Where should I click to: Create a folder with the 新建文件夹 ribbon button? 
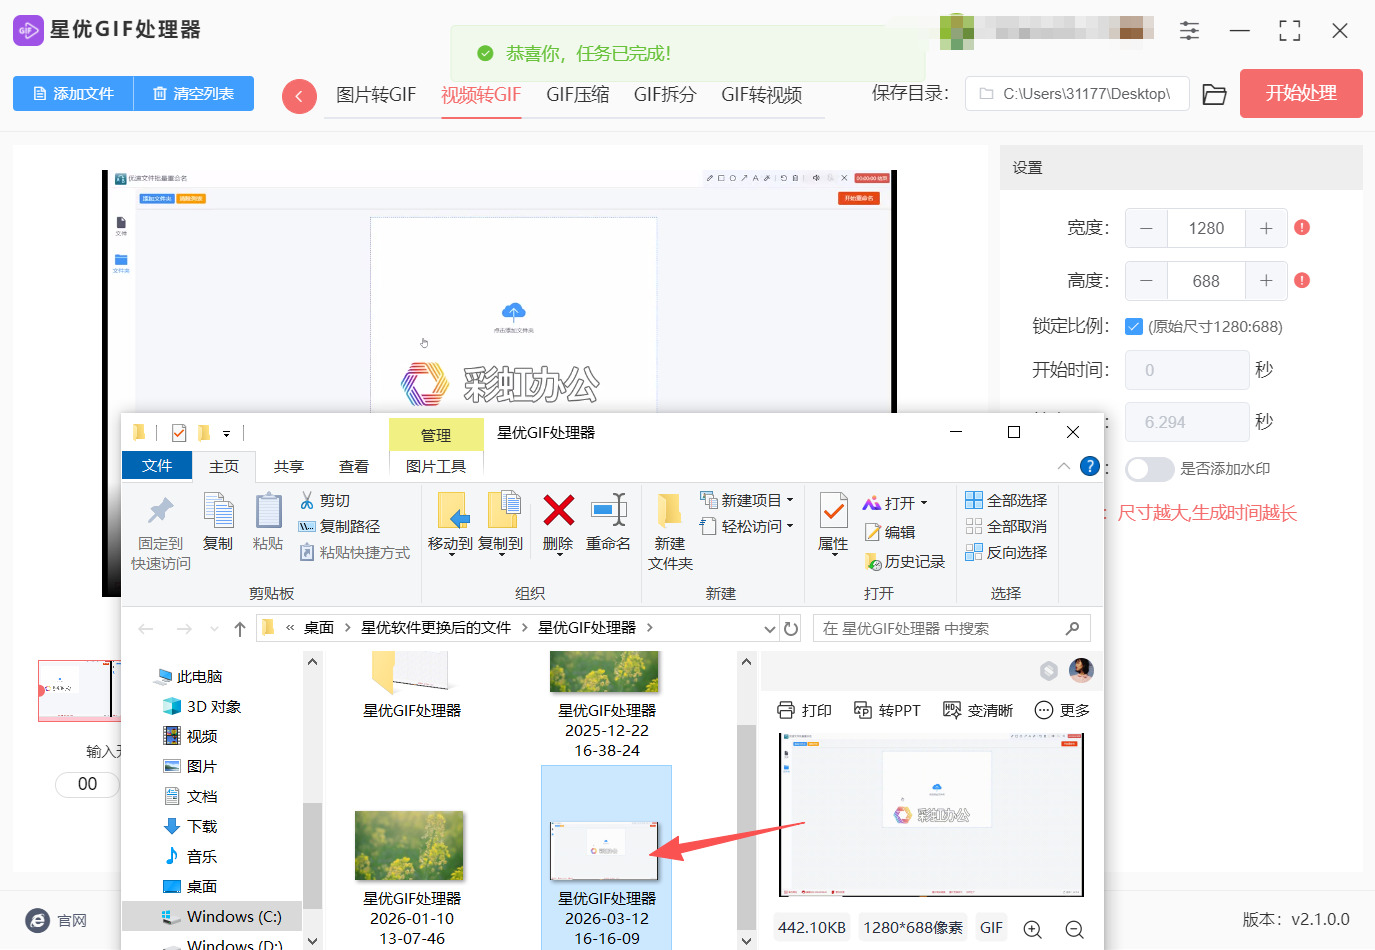point(670,533)
